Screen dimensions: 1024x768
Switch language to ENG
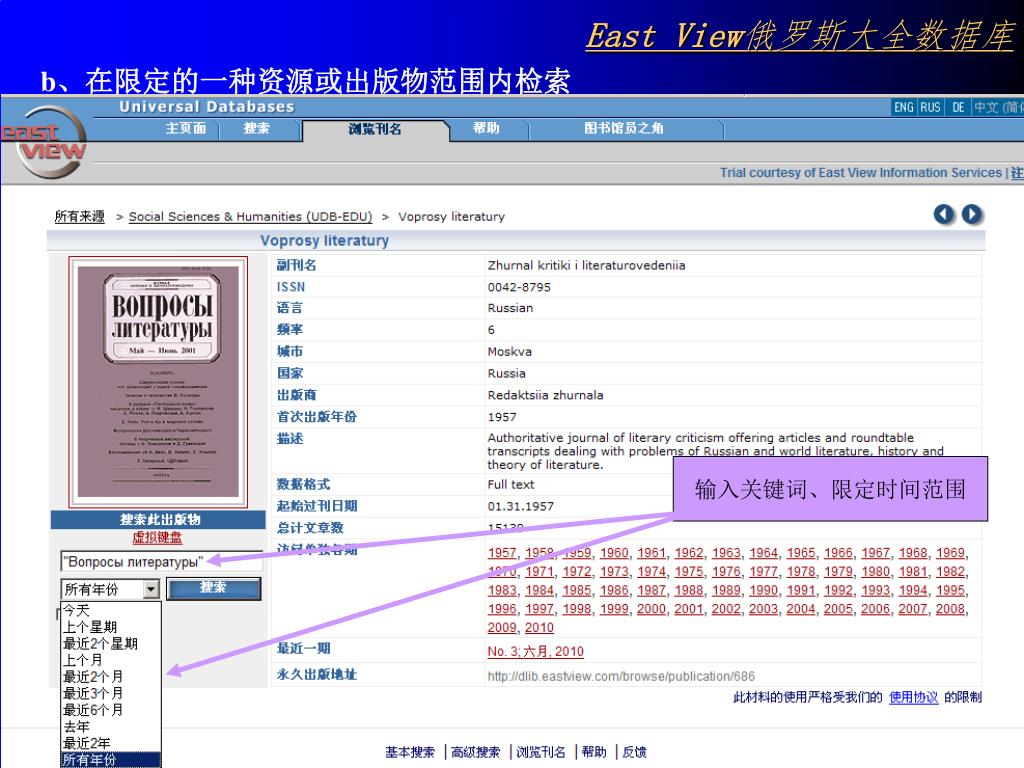[904, 107]
